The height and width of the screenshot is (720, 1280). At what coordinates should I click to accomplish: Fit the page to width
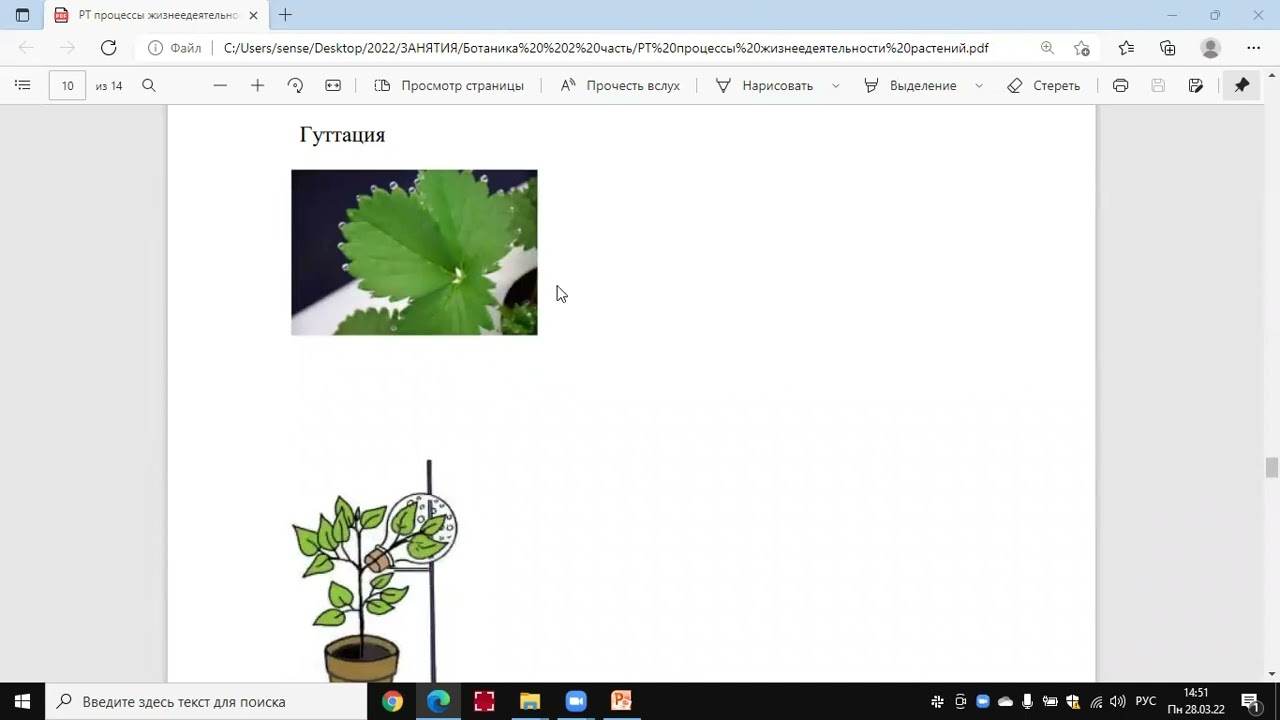tap(333, 86)
